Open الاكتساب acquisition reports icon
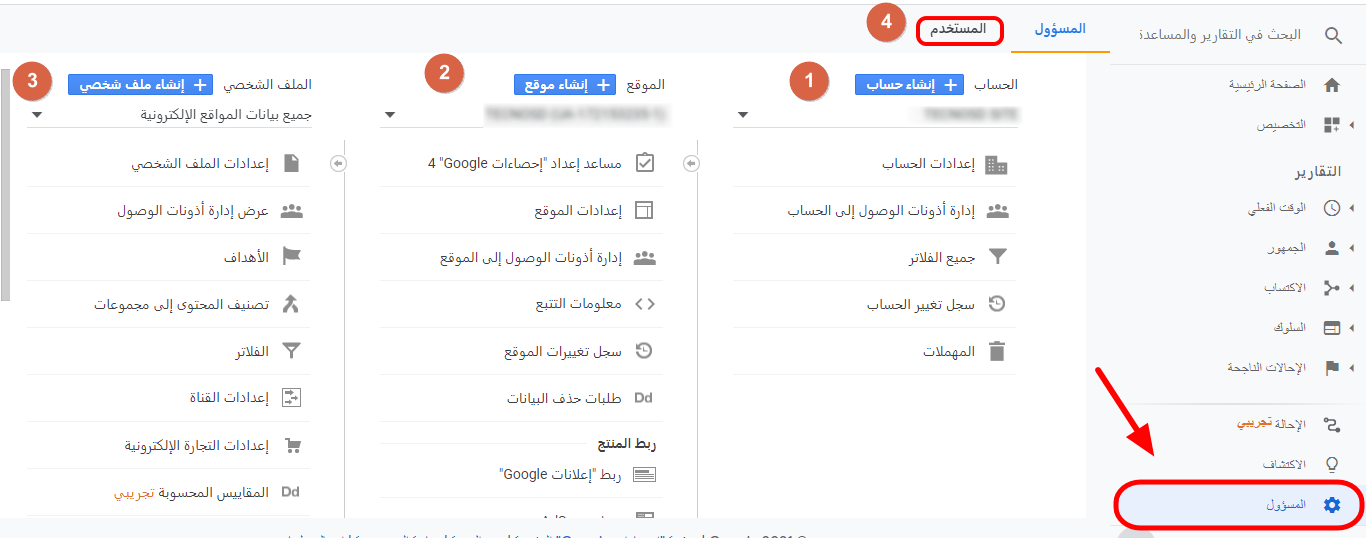This screenshot has width=1366, height=538. pos(1331,288)
